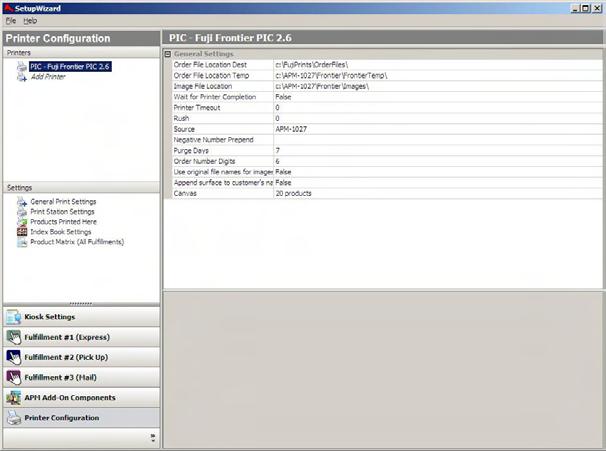The width and height of the screenshot is (606, 451).
Task: Open the Canvas 20 products value
Action: click(x=438, y=193)
